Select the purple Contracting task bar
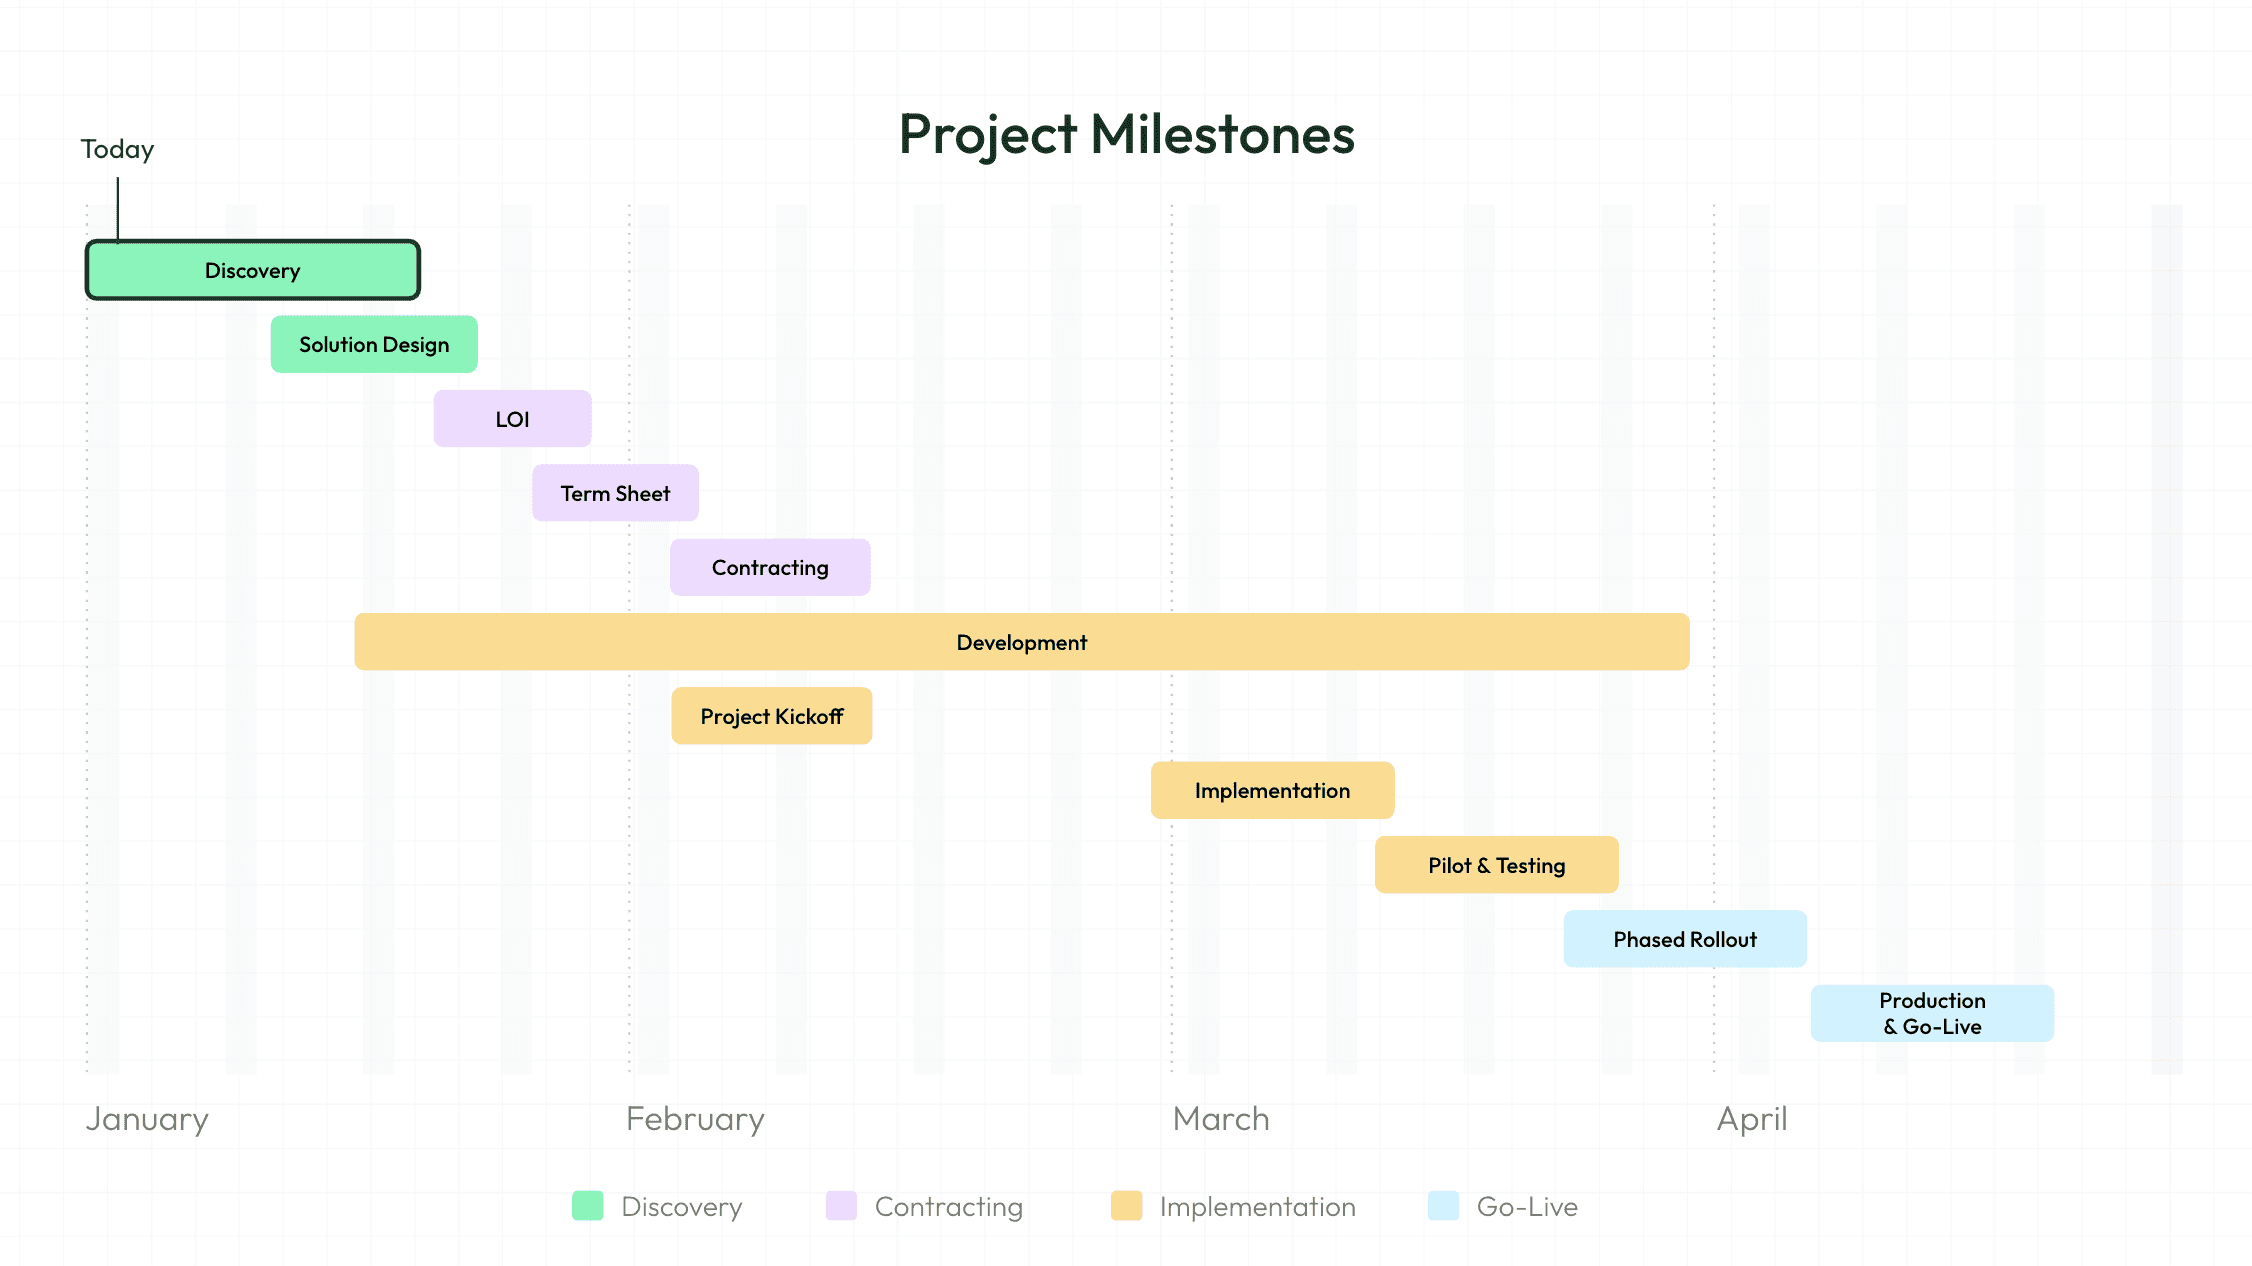Image resolution: width=2252 pixels, height=1266 pixels. [770, 567]
